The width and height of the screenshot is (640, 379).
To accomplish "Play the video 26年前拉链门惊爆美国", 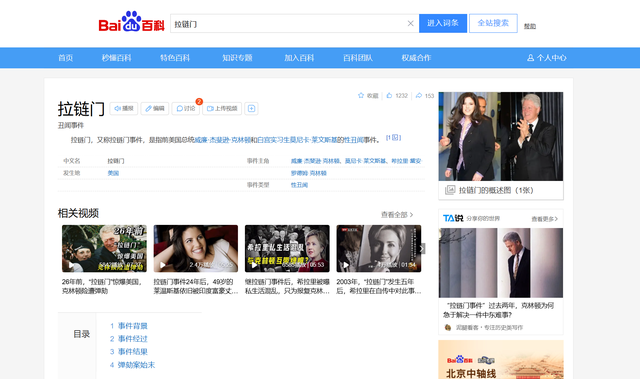I will point(104,248).
